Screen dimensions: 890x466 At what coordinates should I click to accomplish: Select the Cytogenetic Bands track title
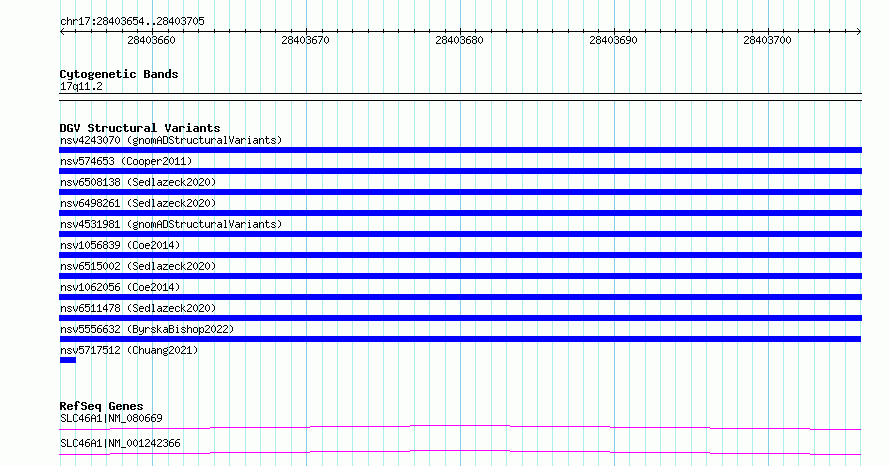click(119, 74)
